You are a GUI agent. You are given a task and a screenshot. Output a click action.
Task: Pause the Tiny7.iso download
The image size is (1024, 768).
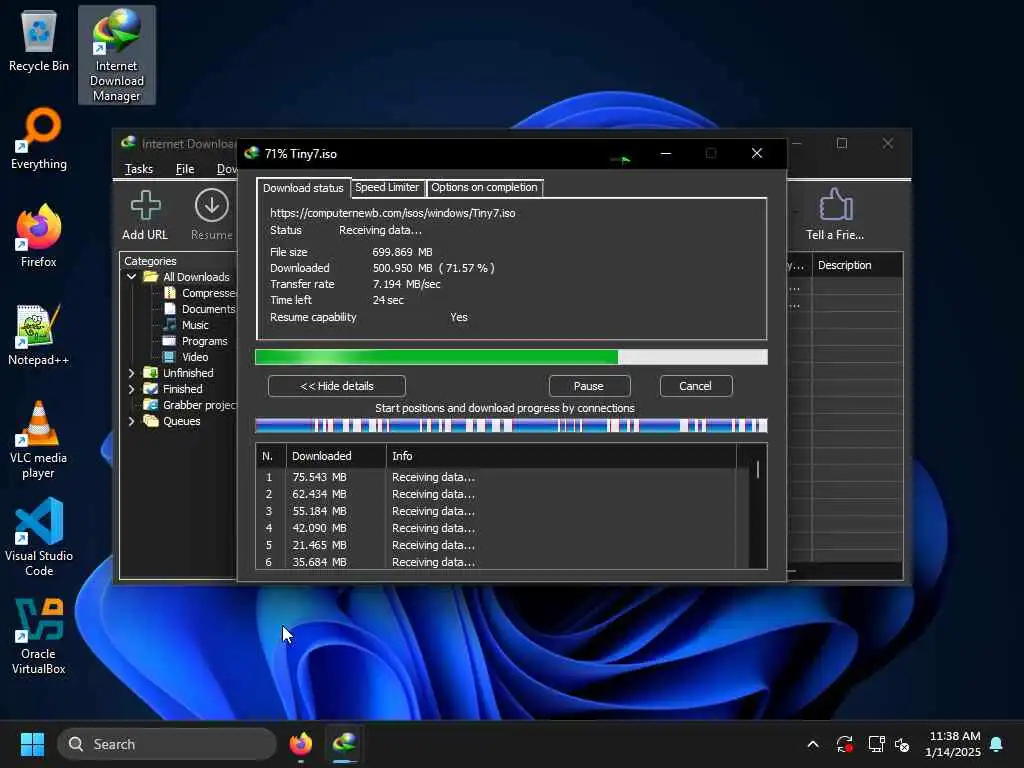(589, 386)
